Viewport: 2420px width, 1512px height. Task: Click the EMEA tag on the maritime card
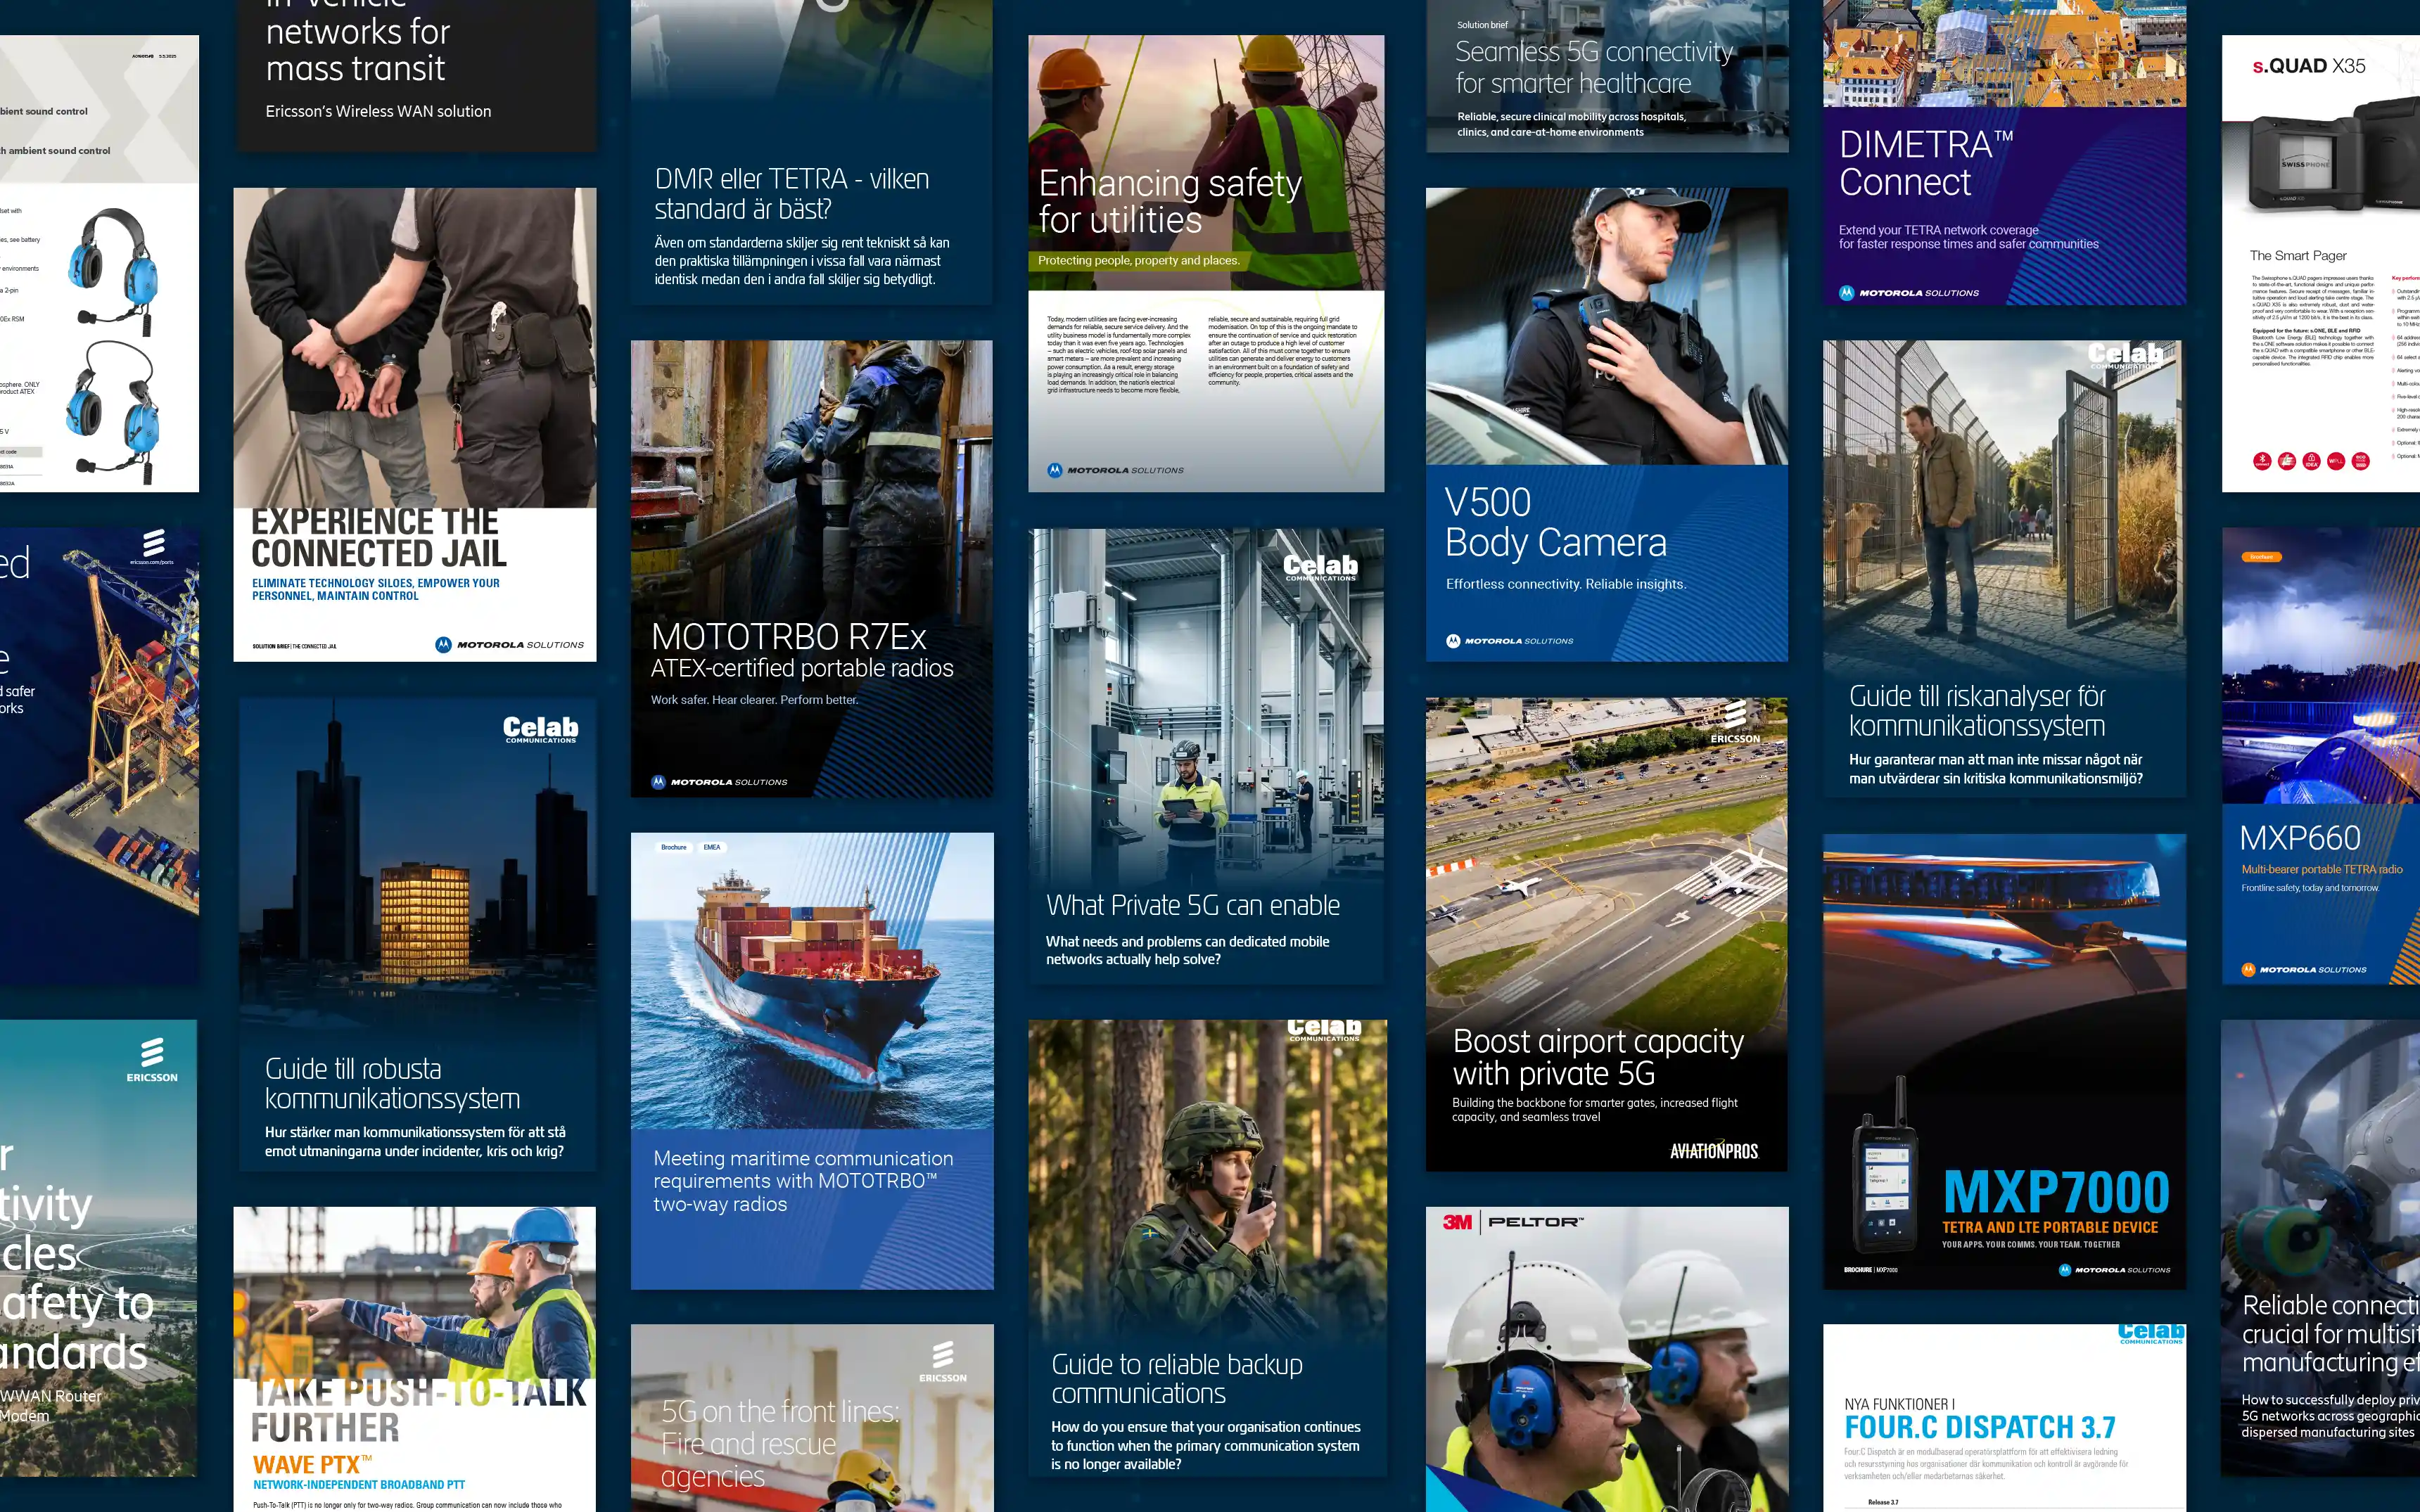pyautogui.click(x=712, y=848)
